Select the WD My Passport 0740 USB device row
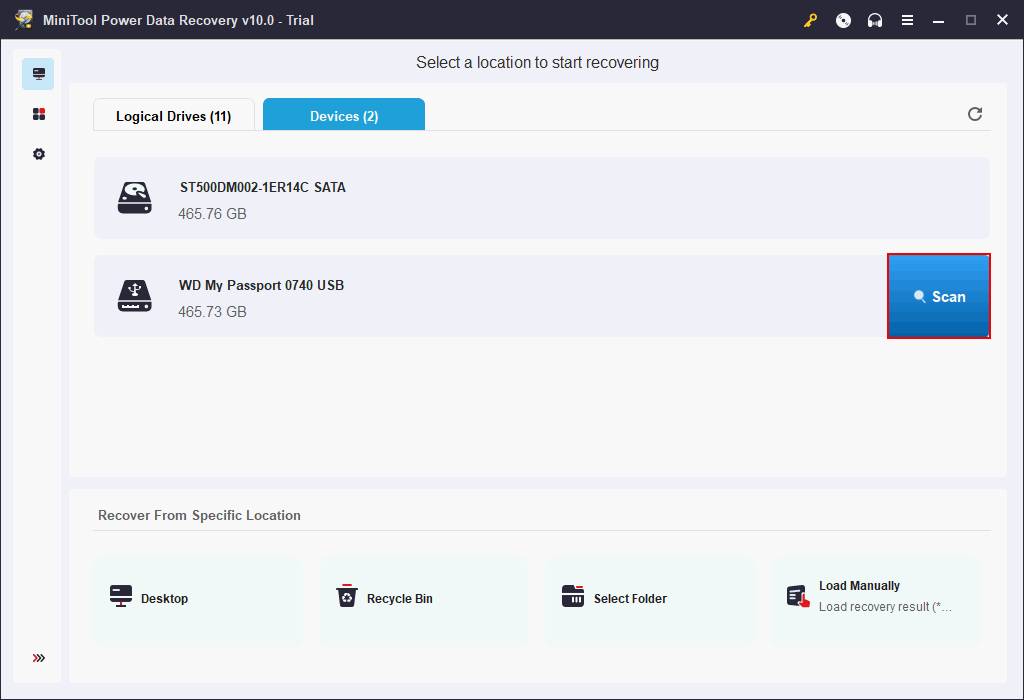The image size is (1024, 700). click(450, 296)
